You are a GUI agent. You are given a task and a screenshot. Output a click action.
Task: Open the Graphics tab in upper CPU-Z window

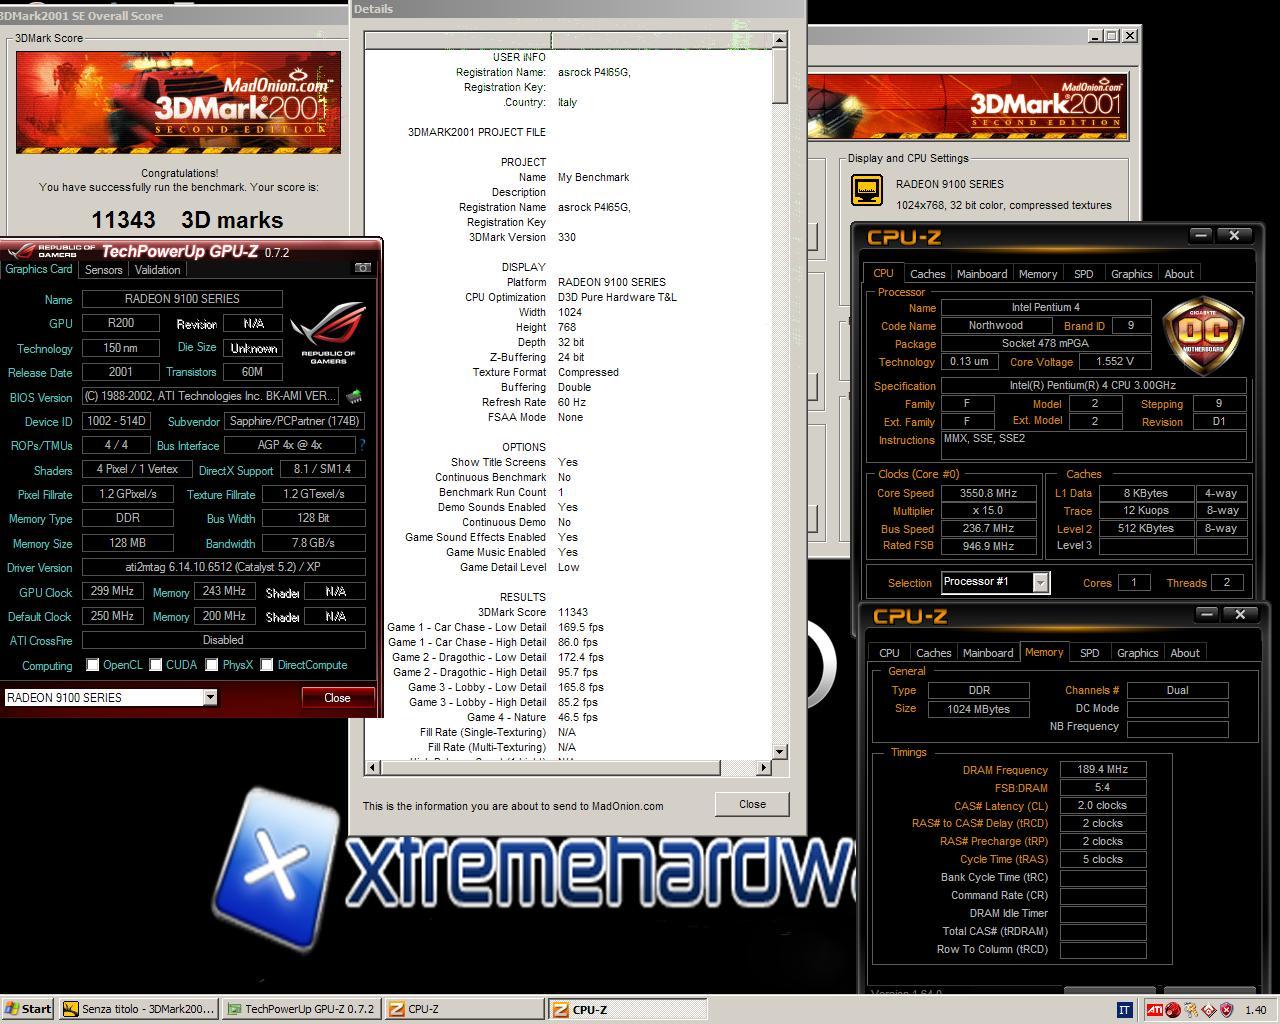[x=1132, y=273]
